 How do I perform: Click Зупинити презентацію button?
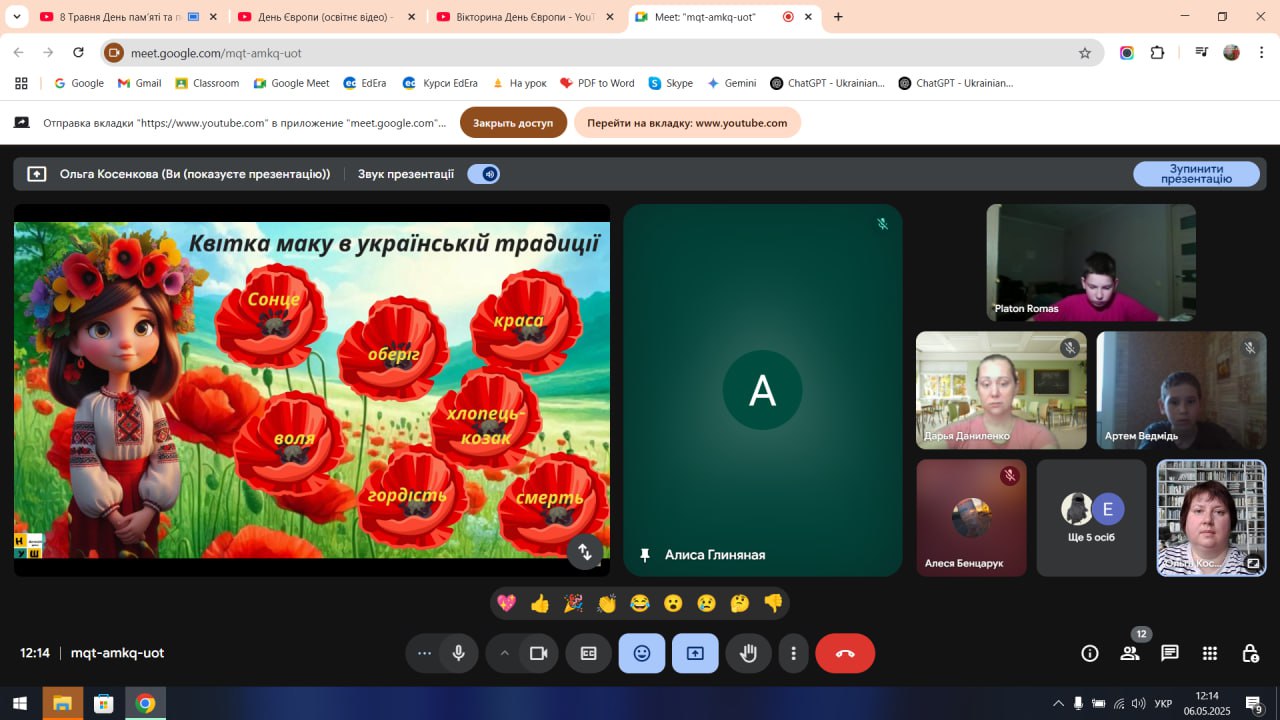[x=1196, y=174]
